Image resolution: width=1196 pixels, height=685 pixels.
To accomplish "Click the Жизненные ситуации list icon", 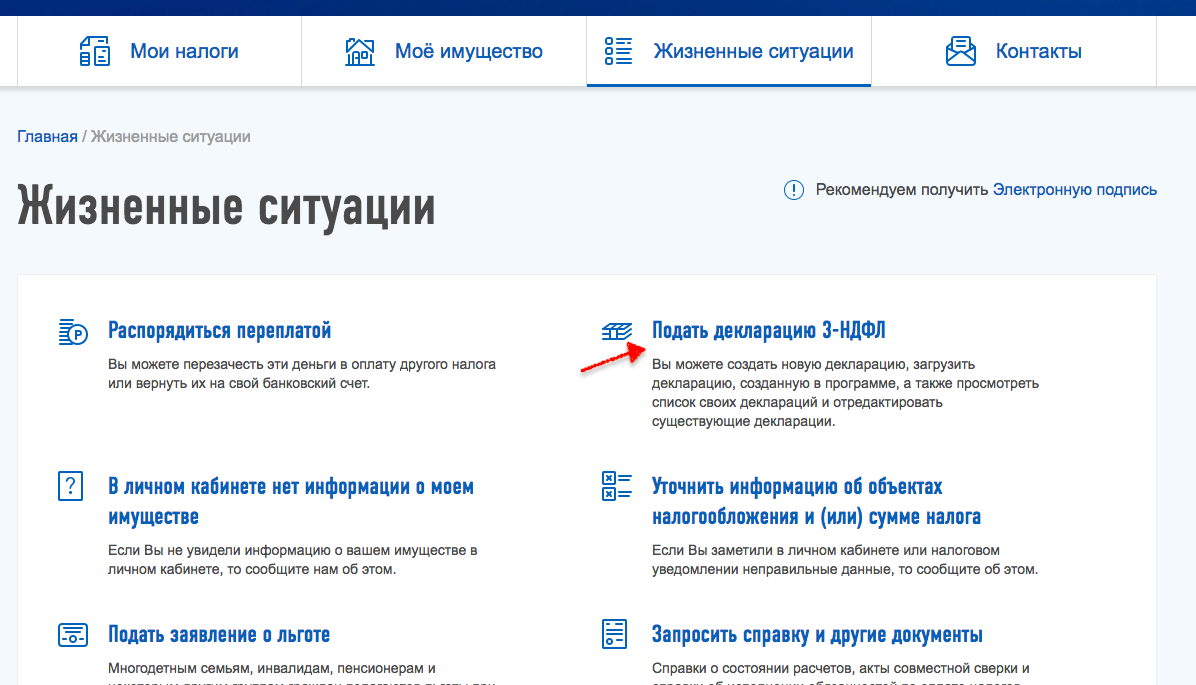I will 618,51.
